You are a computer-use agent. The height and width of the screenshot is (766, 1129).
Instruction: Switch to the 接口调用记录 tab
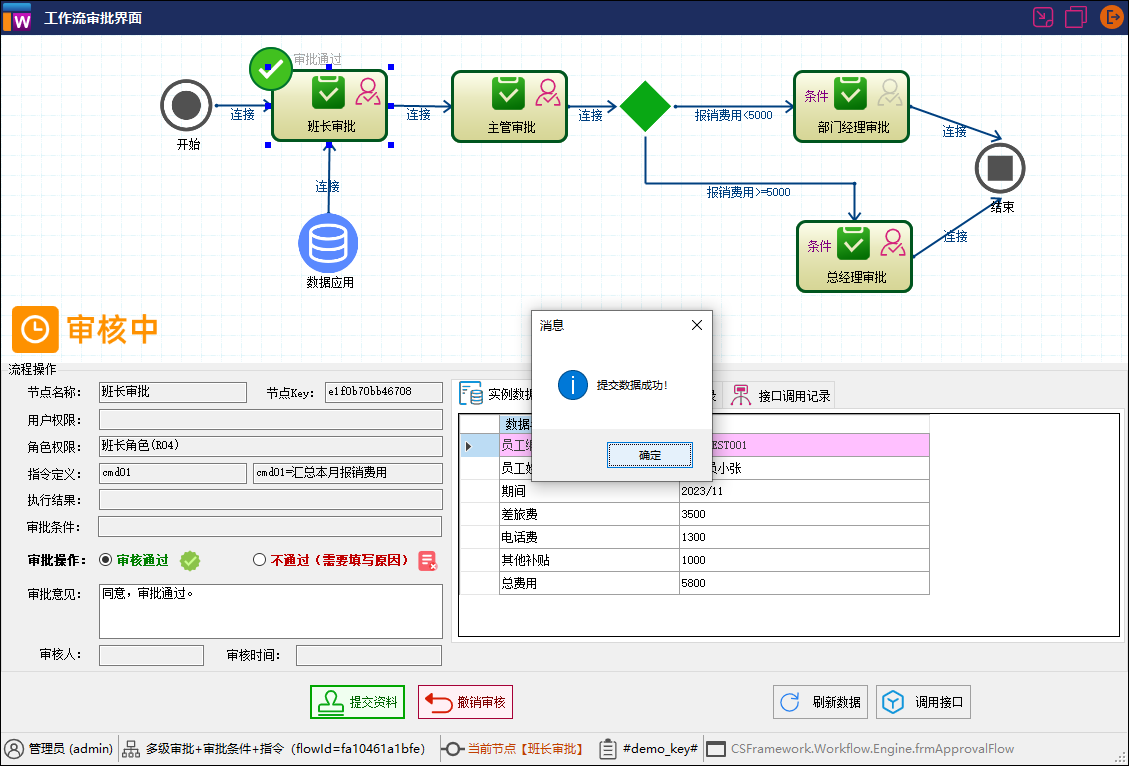tap(782, 395)
